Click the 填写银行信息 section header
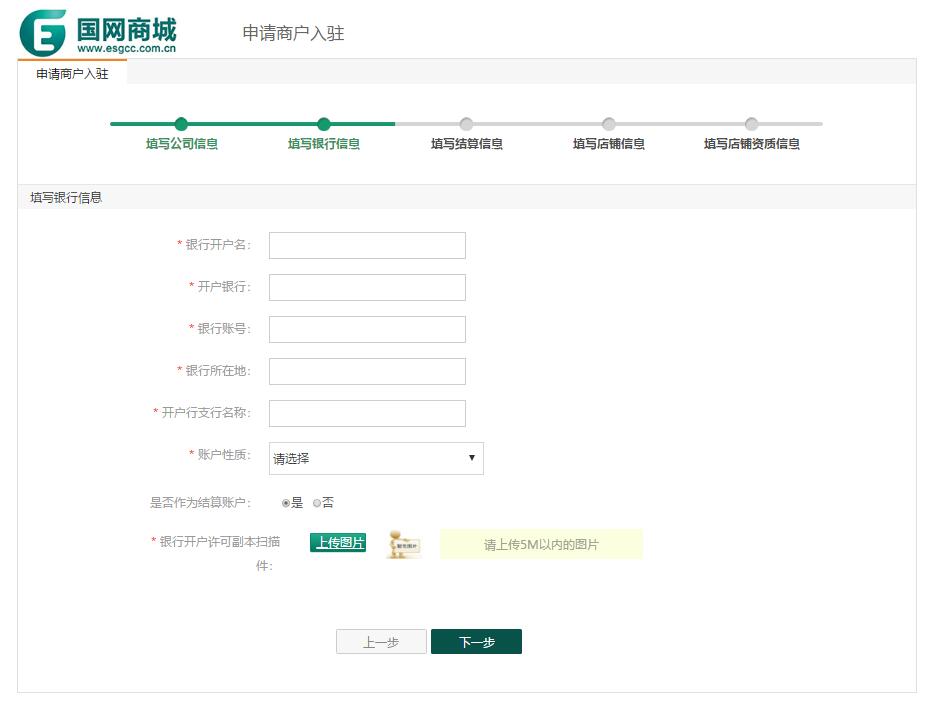Viewport: 935px width, 702px height. (x=66, y=197)
